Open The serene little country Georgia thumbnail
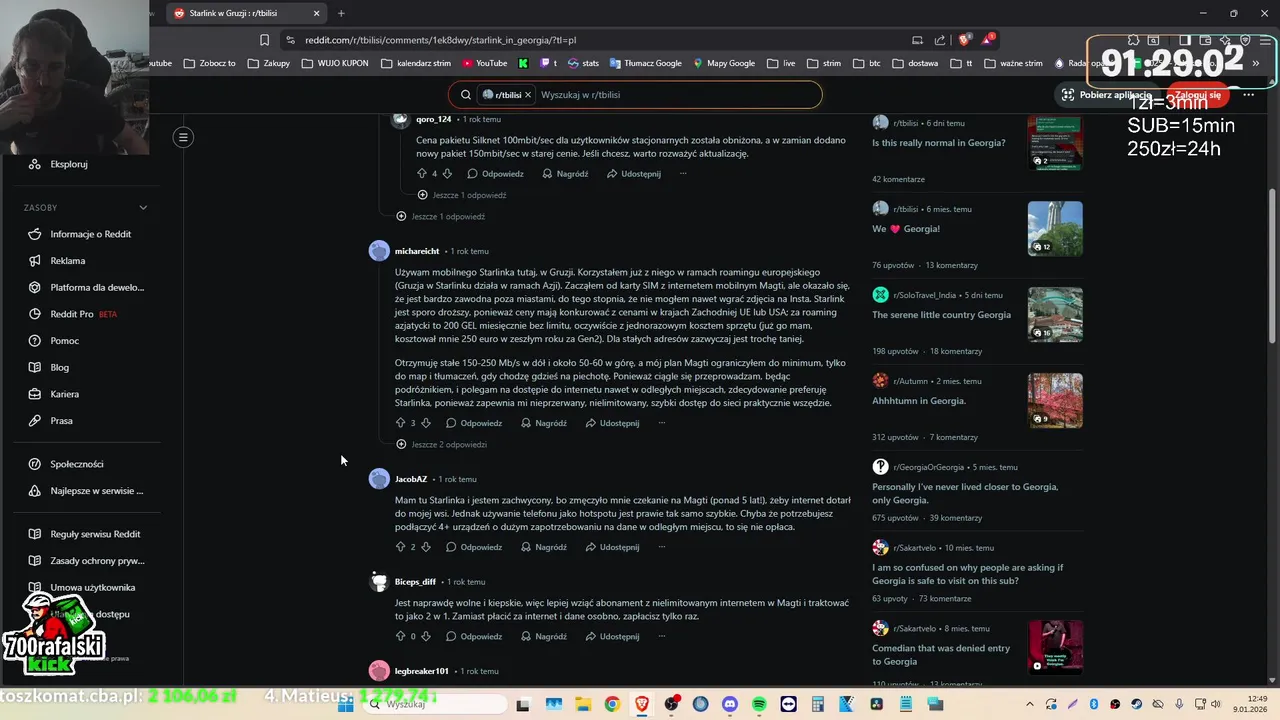This screenshot has width=1280, height=720. point(1055,315)
